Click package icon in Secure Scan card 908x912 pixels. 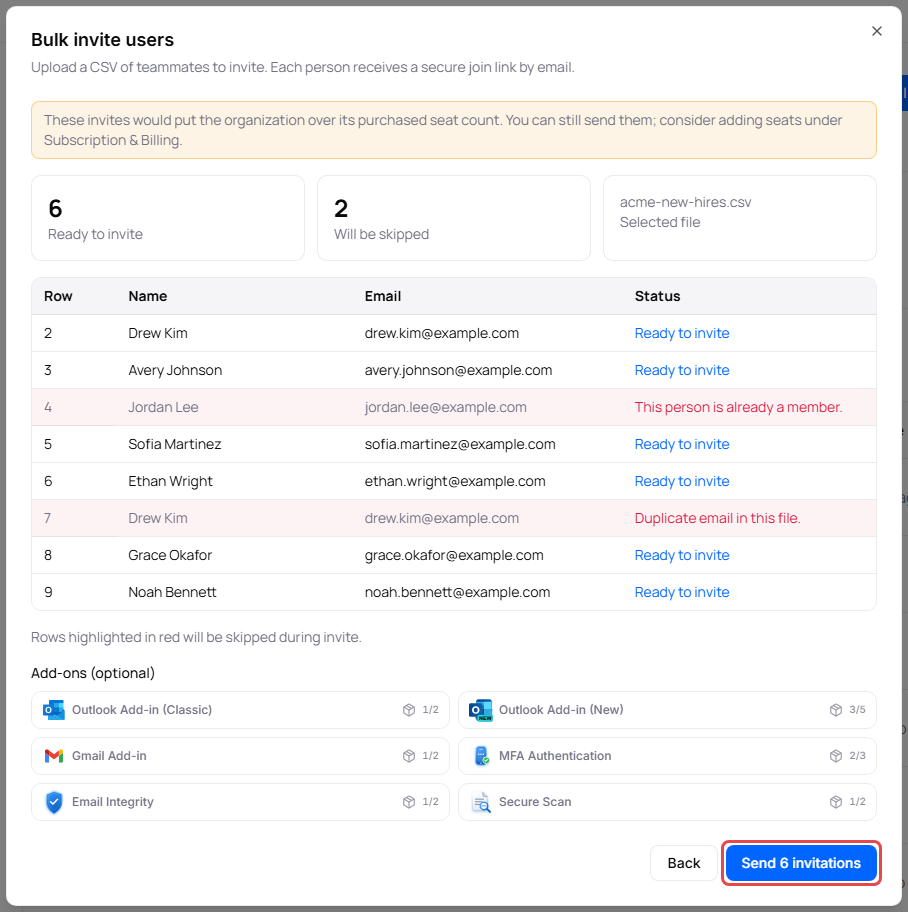point(836,802)
